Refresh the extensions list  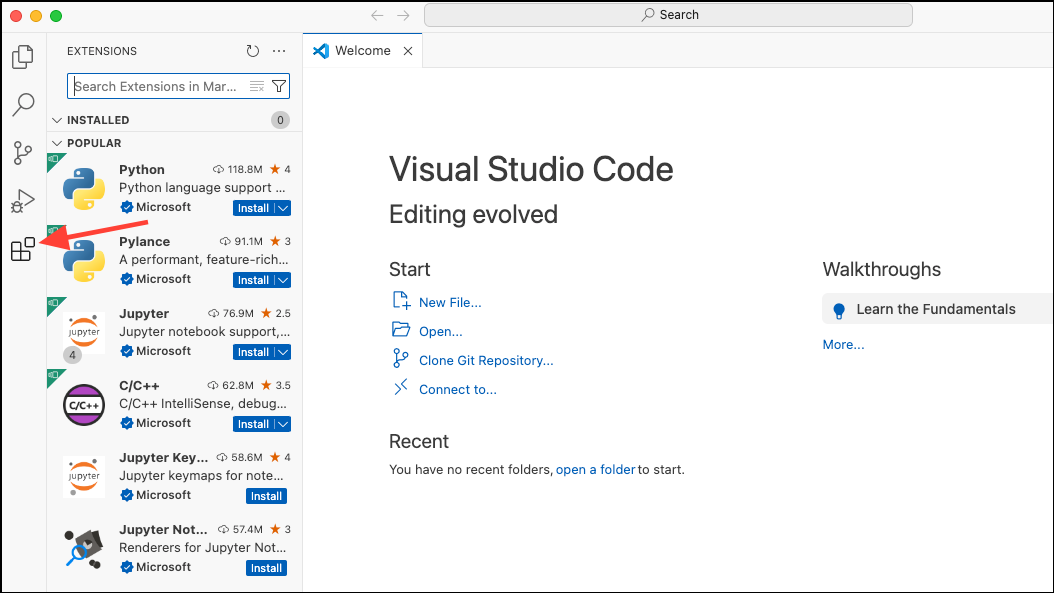[x=252, y=51]
